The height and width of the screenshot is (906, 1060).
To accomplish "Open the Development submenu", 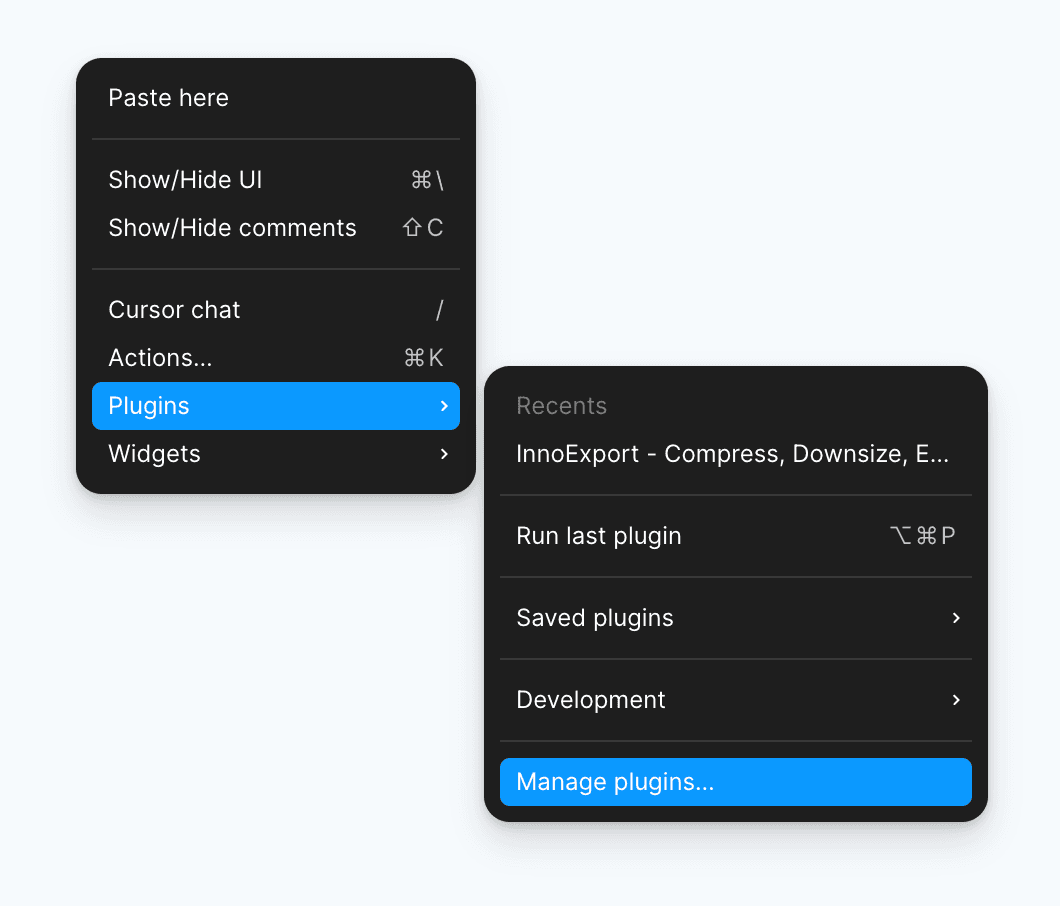I will coord(736,700).
